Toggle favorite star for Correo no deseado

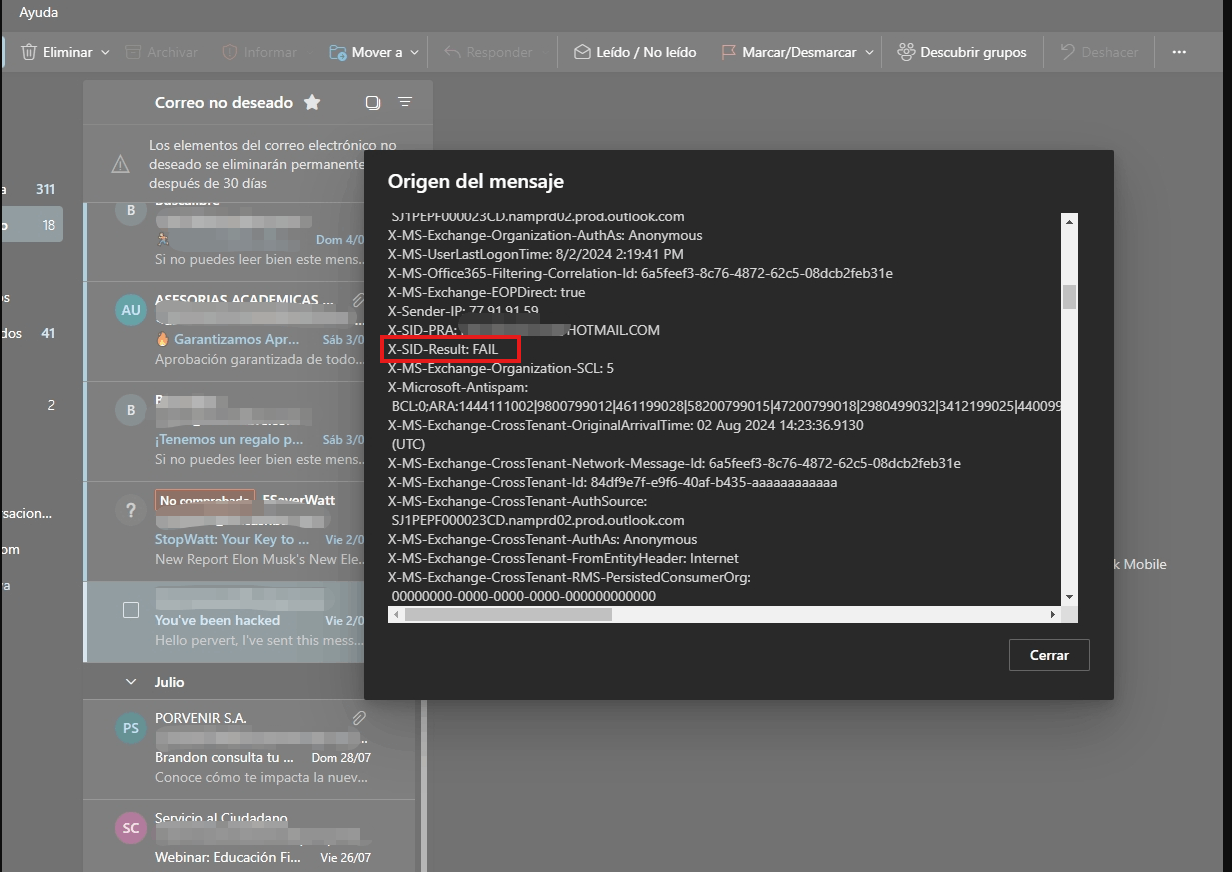[312, 102]
